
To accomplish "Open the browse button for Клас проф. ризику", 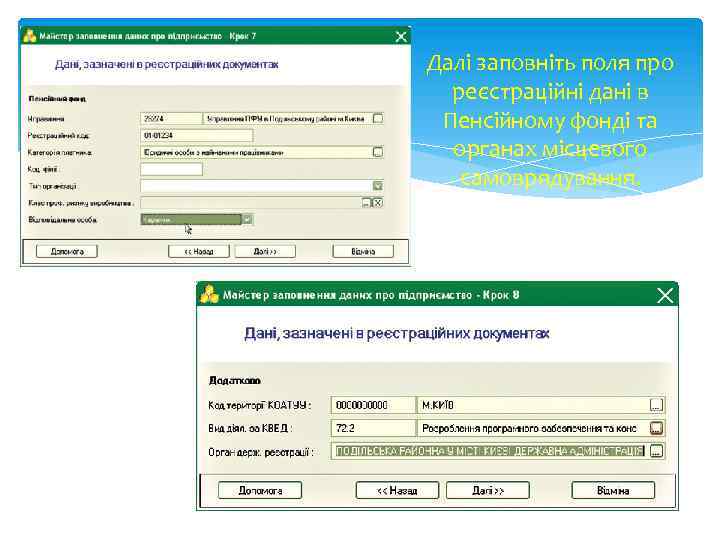I will pyautogui.click(x=366, y=202).
